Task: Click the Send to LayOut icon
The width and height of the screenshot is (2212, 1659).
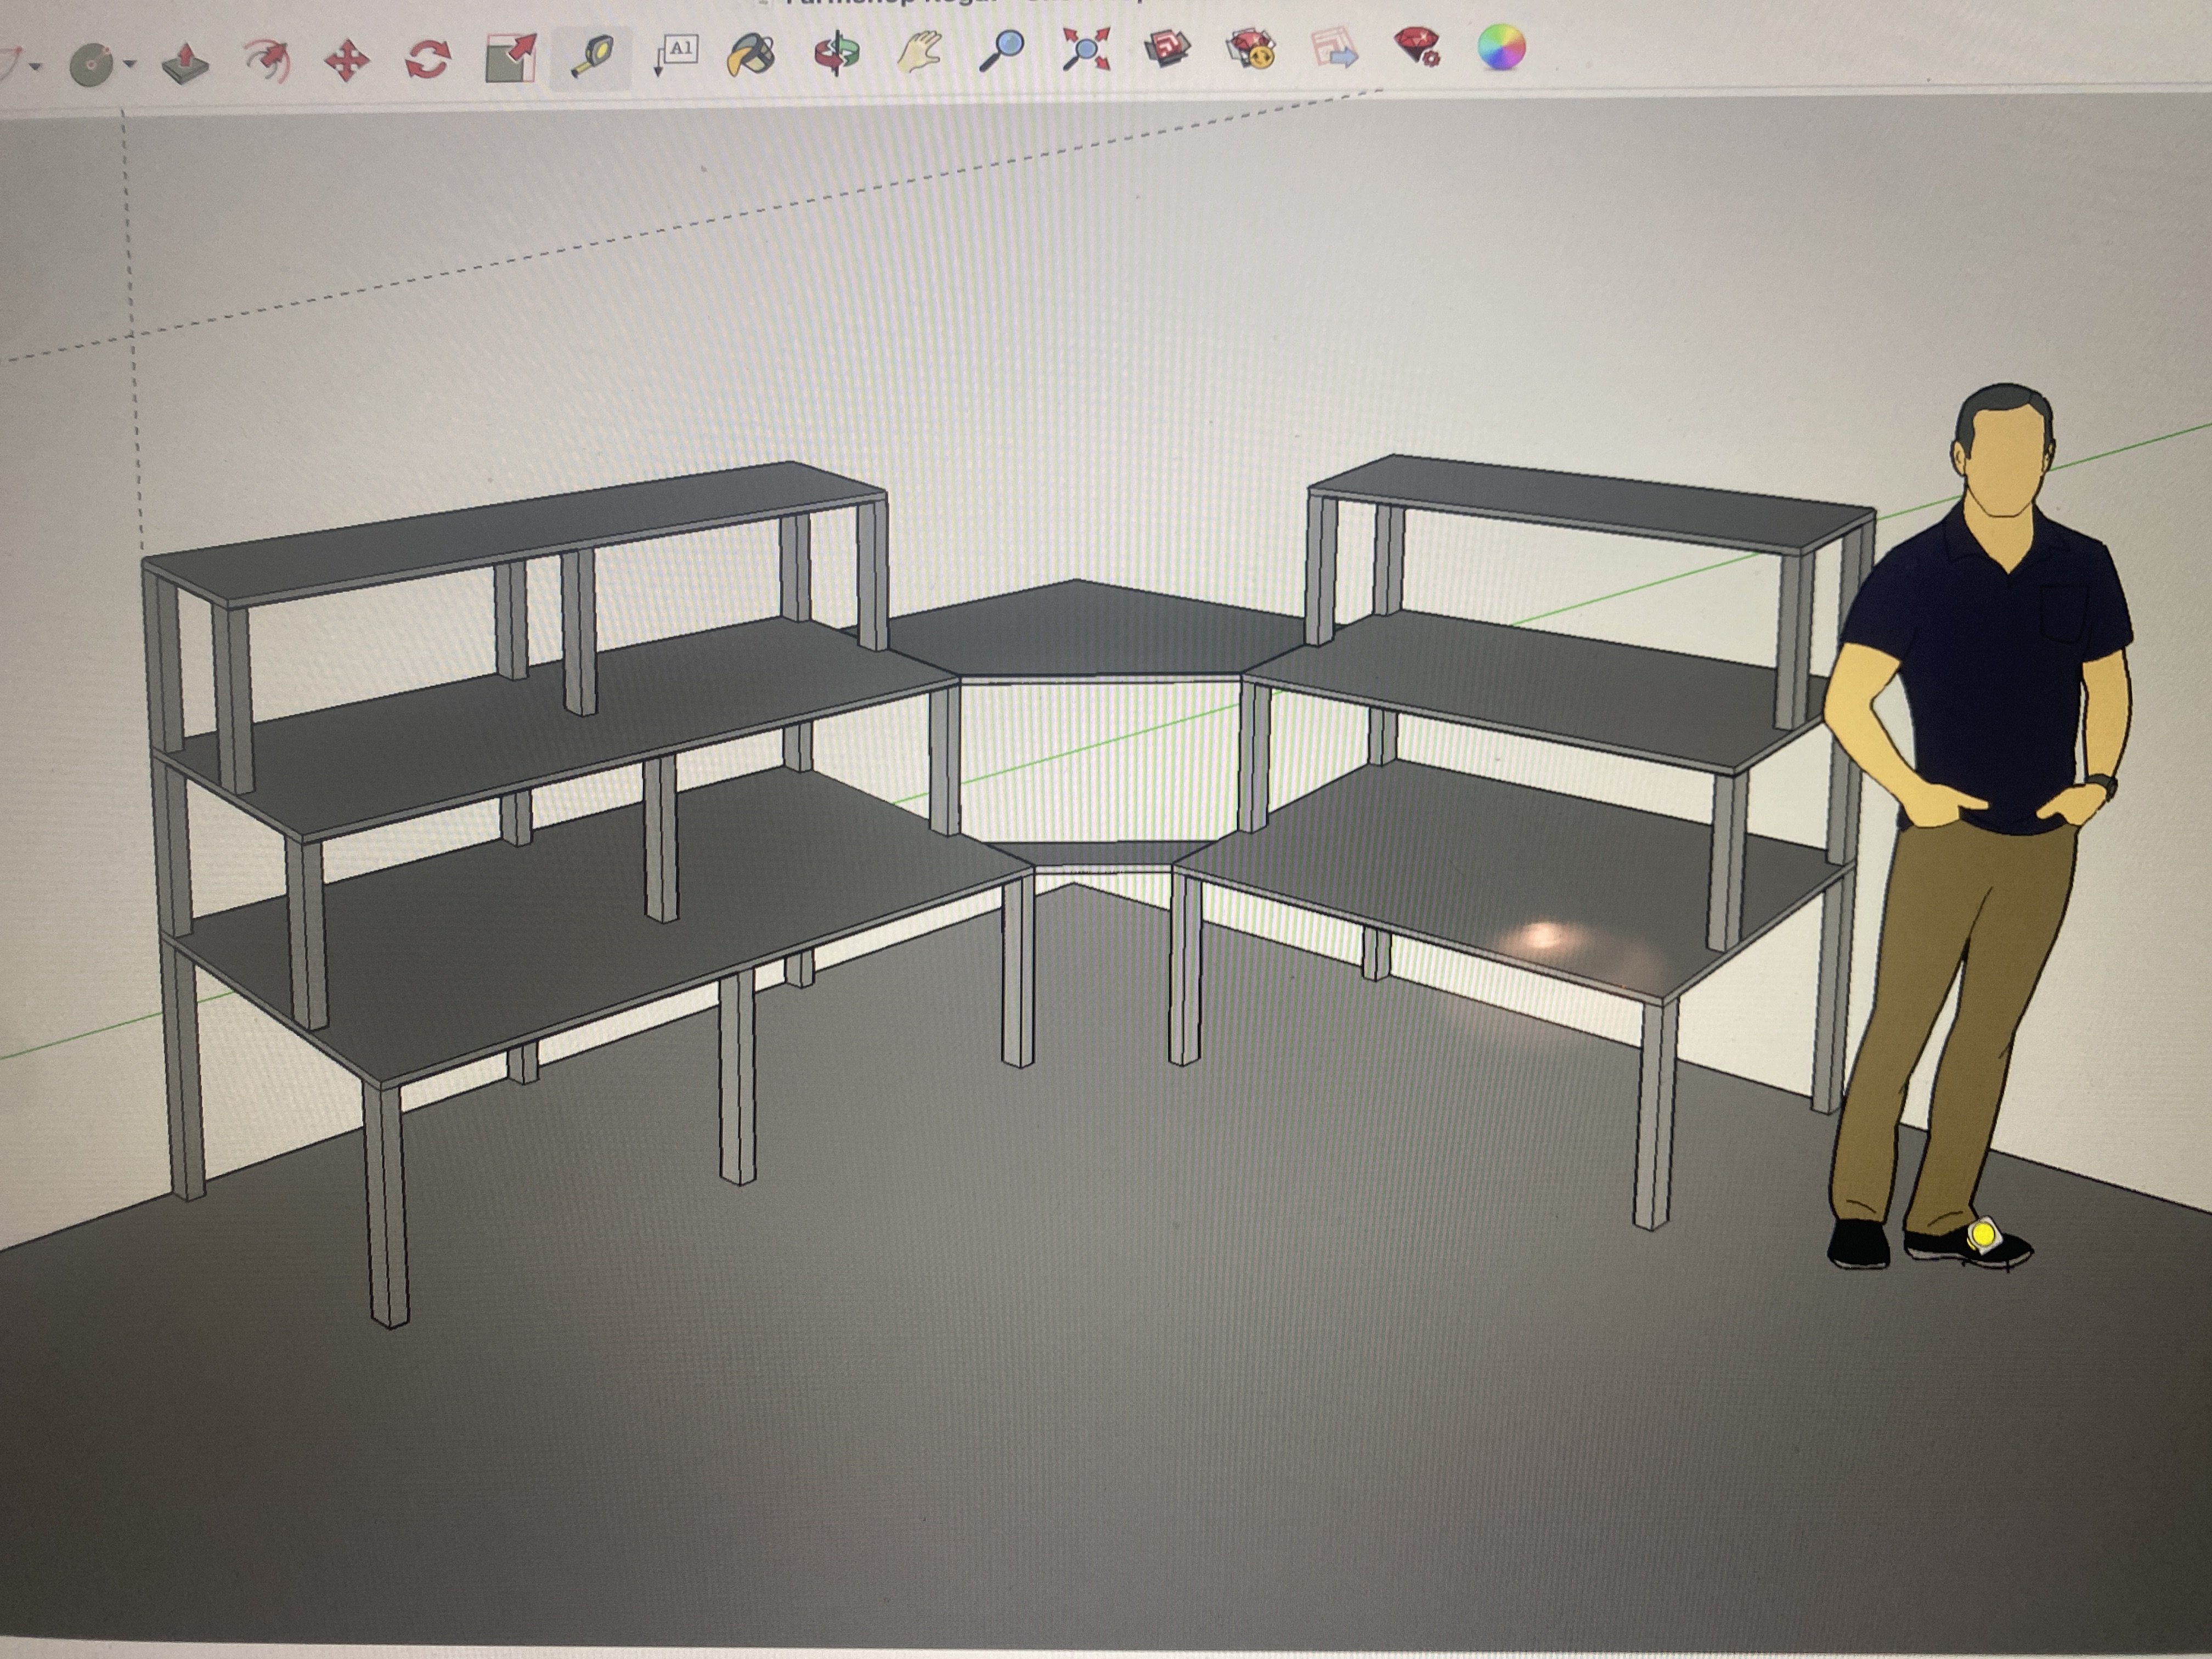Action: (x=1334, y=48)
